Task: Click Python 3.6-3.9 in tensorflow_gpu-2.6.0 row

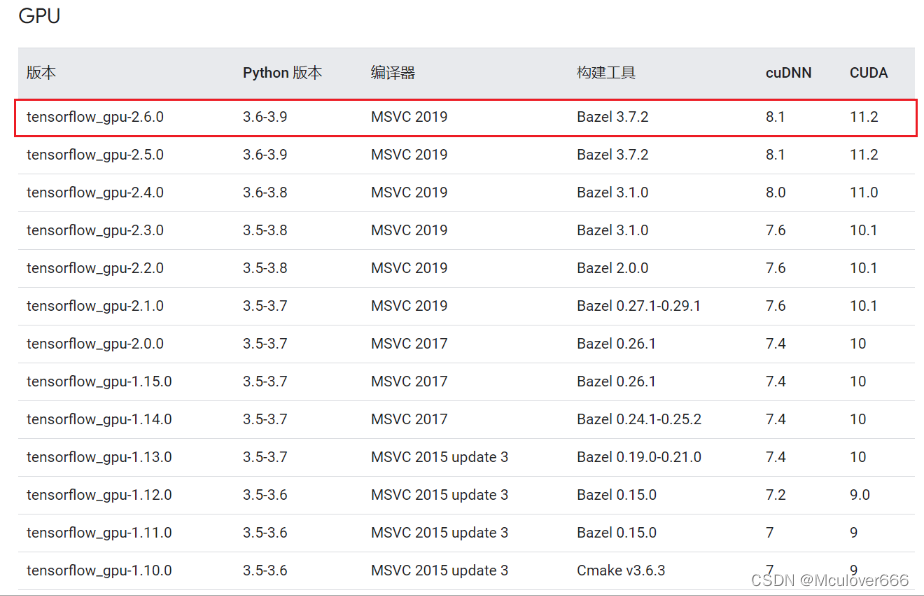Action: [x=265, y=117]
